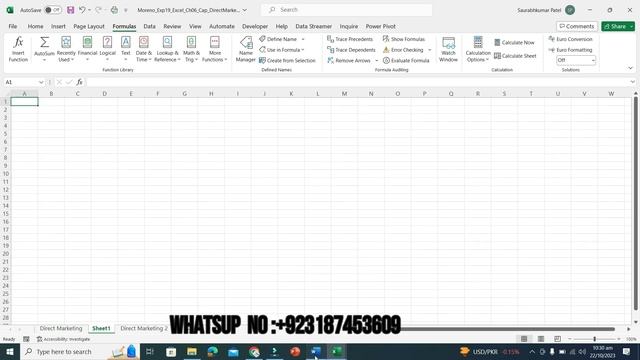
Task: Click the Sheet1 sheet tab
Action: 101,328
